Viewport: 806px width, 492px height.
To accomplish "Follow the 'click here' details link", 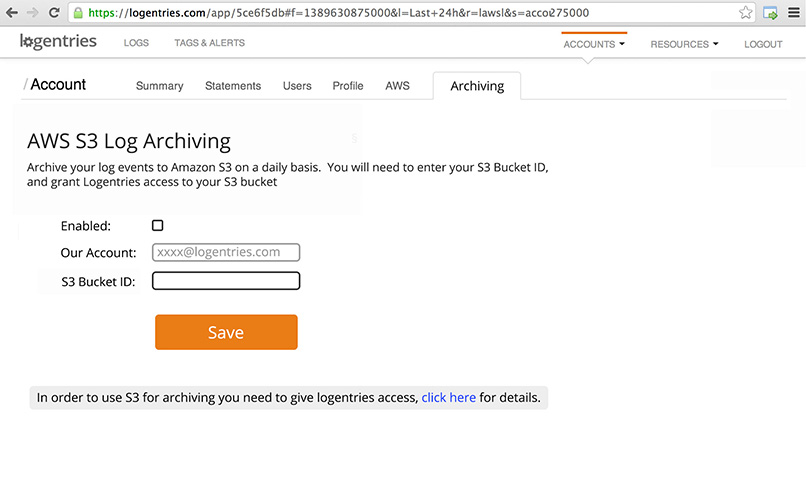I will [x=448, y=398].
